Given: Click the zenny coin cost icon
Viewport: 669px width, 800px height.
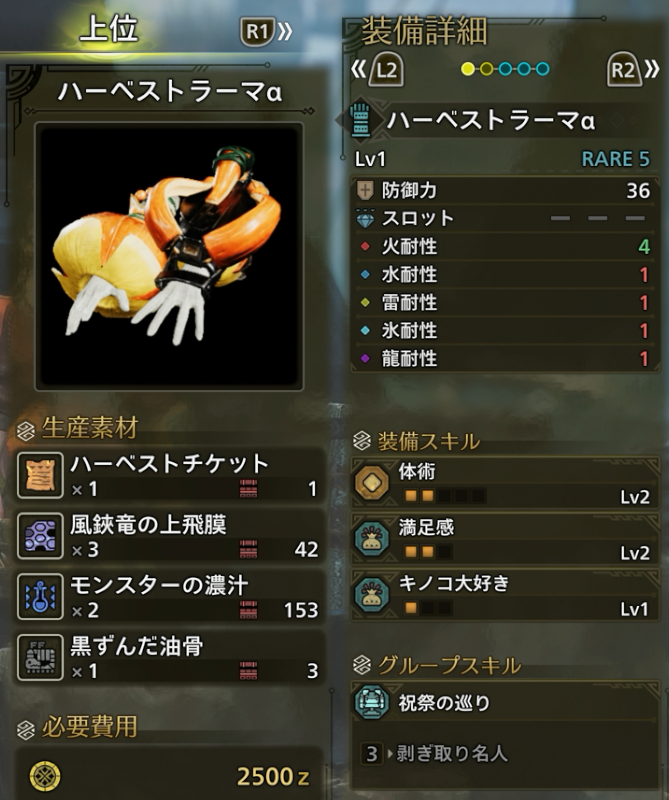Looking at the screenshot, I should pos(45,776).
